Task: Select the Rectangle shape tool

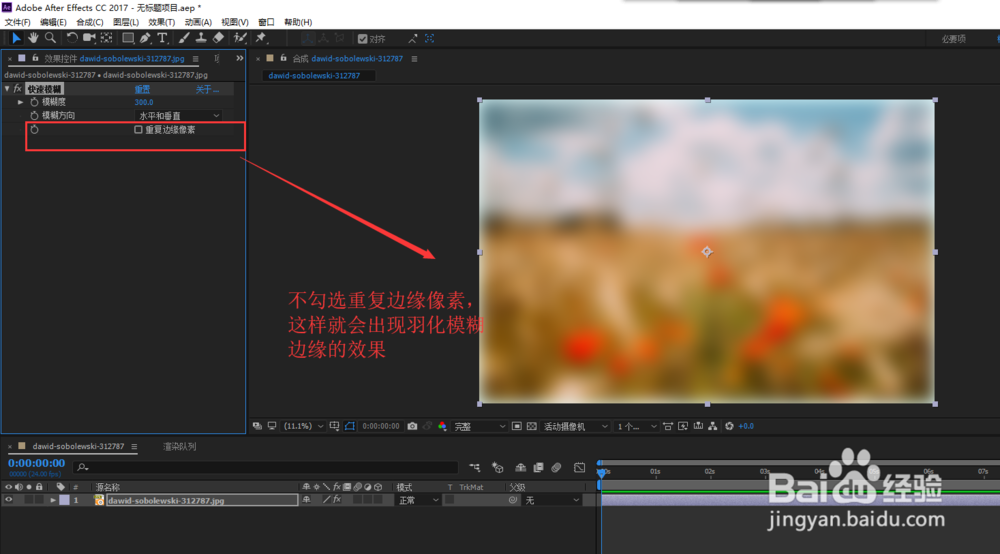Action: click(128, 38)
